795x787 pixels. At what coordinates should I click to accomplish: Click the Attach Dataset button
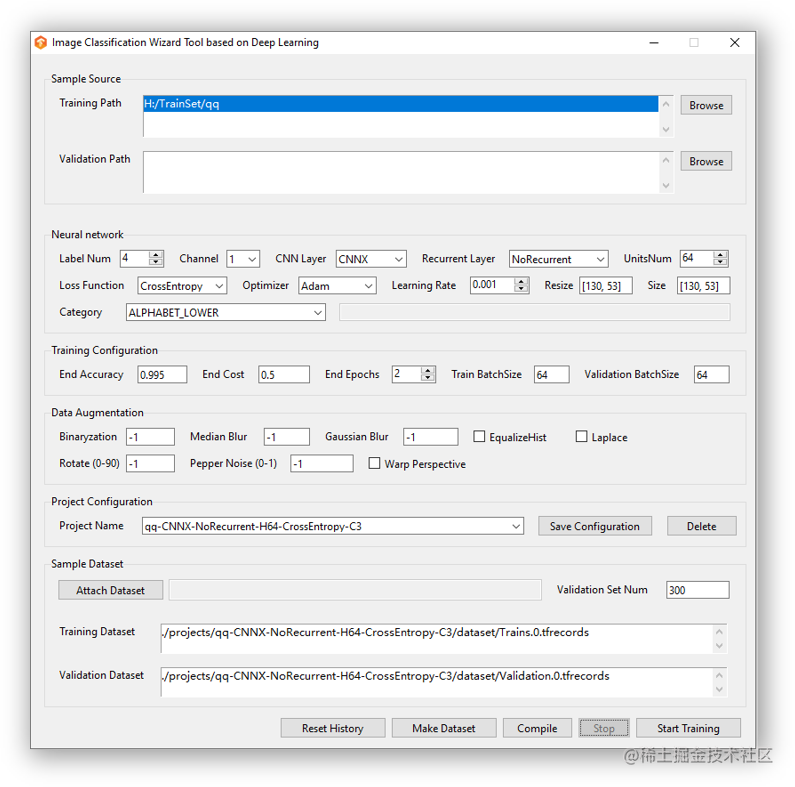(x=111, y=590)
